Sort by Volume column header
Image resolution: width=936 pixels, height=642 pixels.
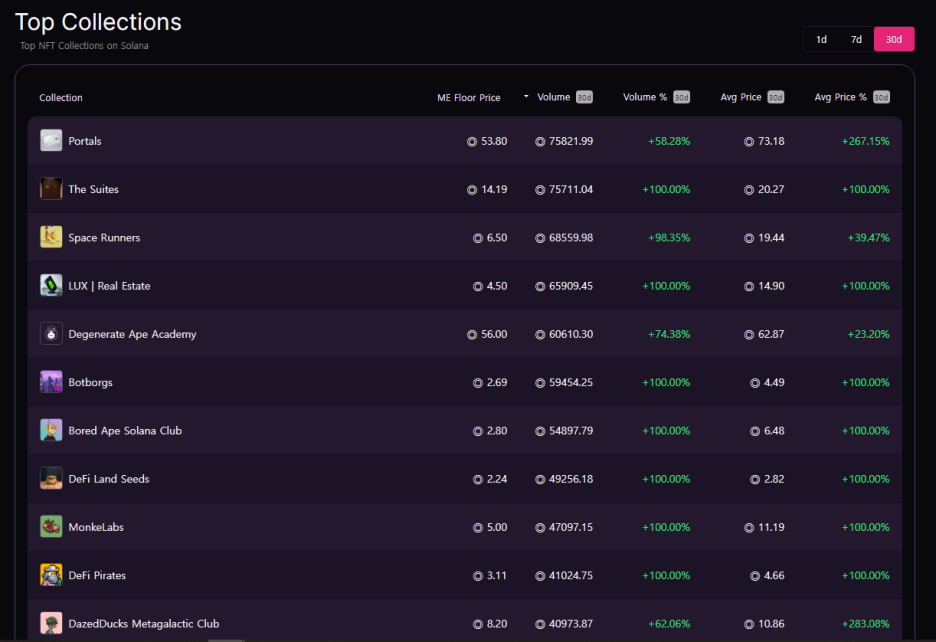tap(553, 97)
